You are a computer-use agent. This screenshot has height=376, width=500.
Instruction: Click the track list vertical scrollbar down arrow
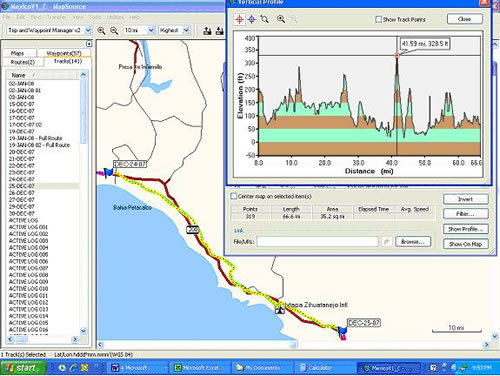[83, 331]
